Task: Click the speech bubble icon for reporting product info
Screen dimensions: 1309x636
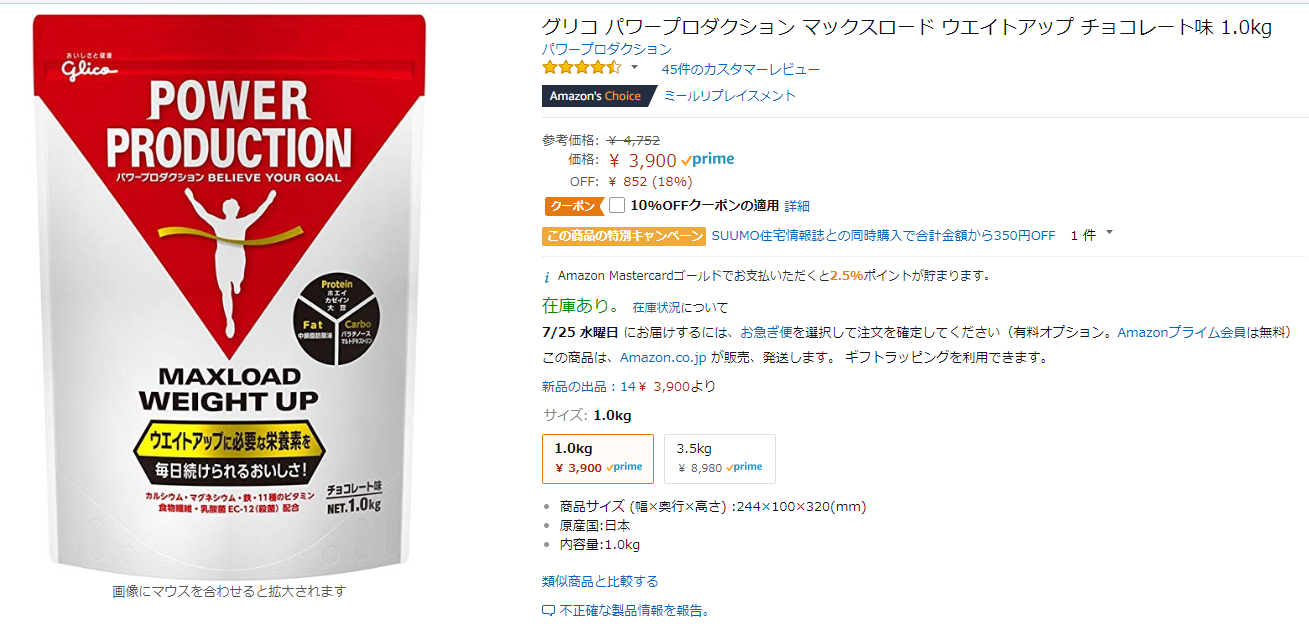Action: [x=548, y=610]
